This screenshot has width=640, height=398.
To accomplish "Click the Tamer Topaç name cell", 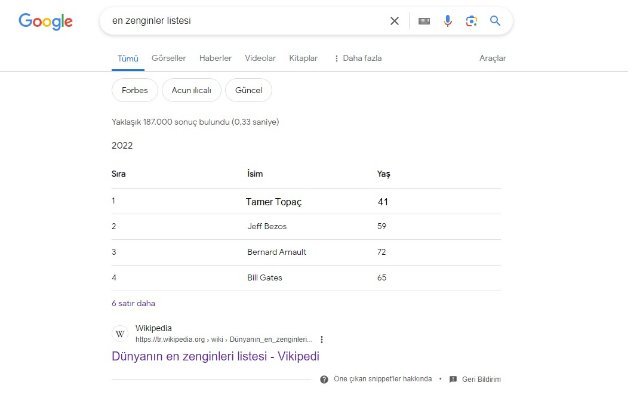I will [x=273, y=202].
